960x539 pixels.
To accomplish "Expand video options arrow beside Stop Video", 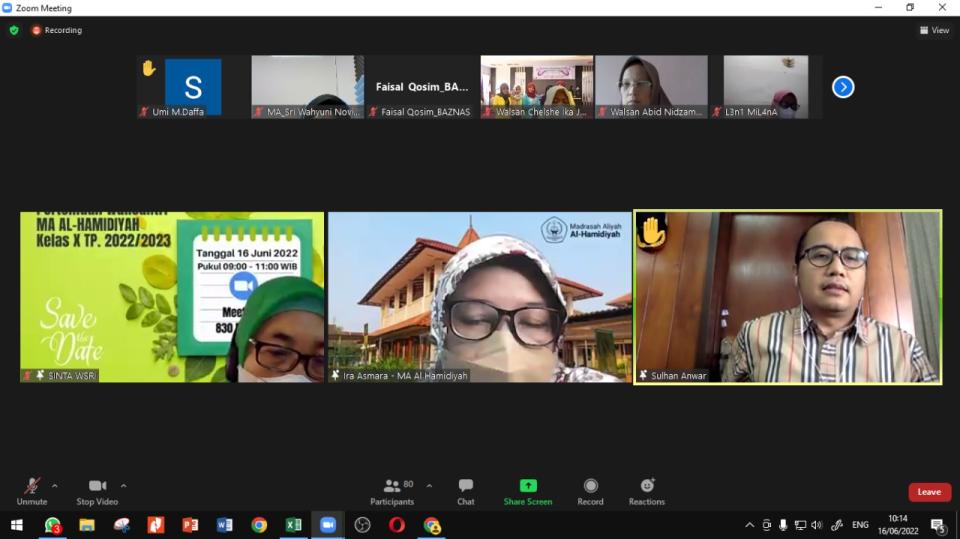I will (123, 486).
